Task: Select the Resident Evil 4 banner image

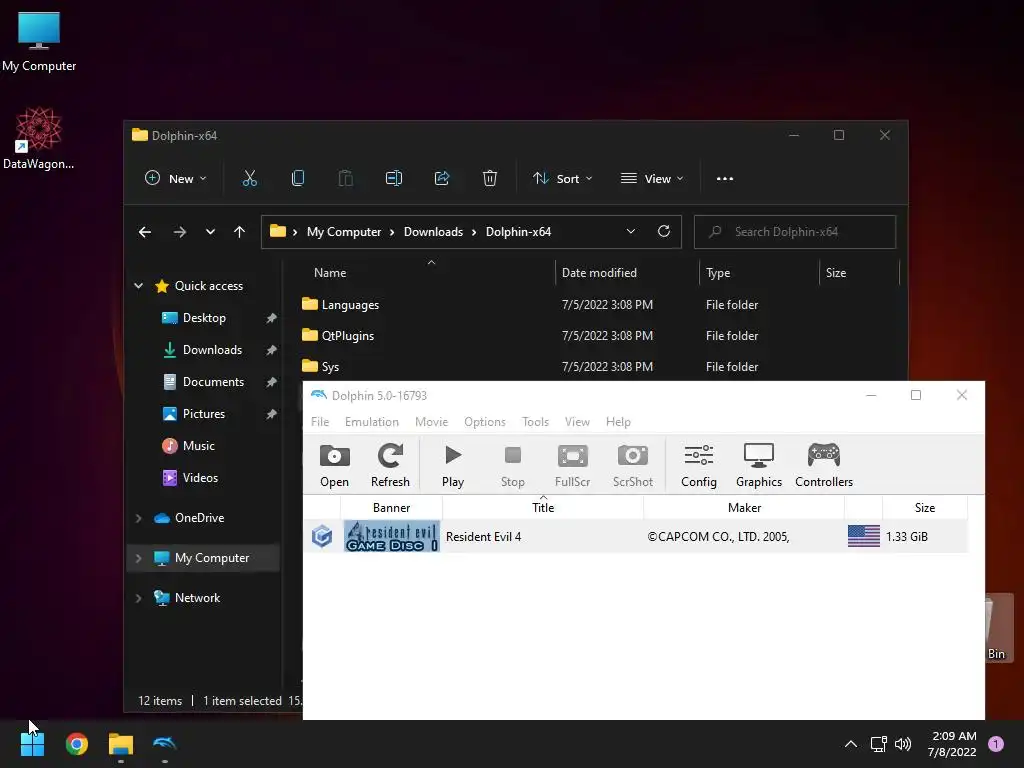Action: [x=391, y=536]
